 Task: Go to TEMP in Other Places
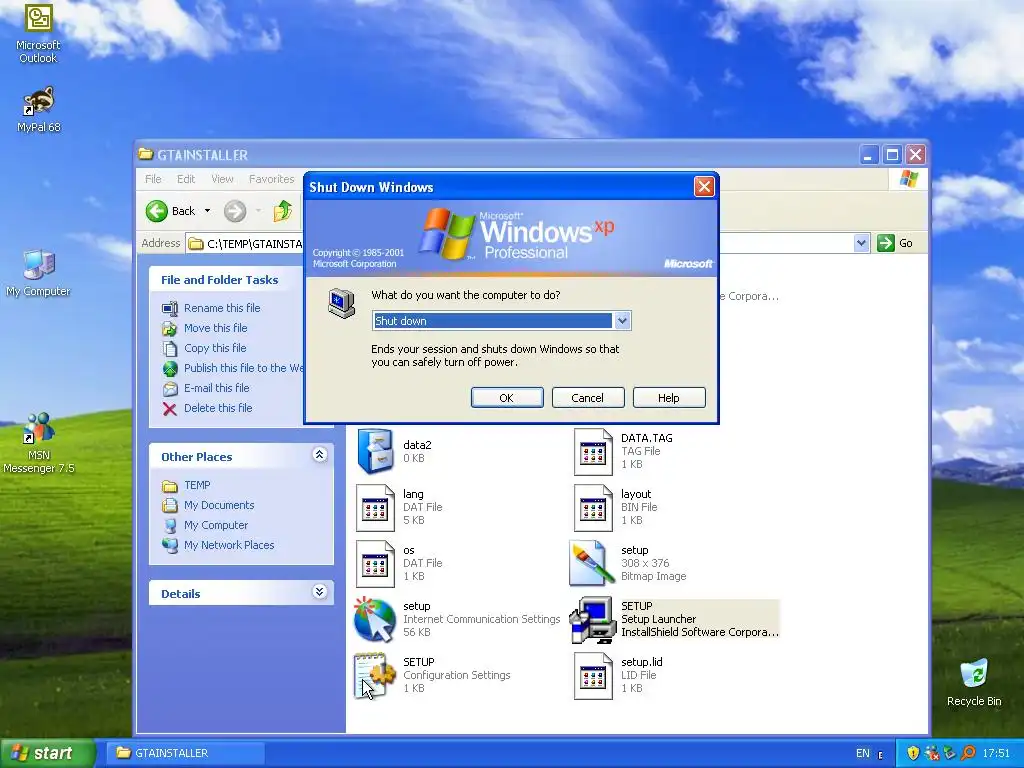pos(197,485)
